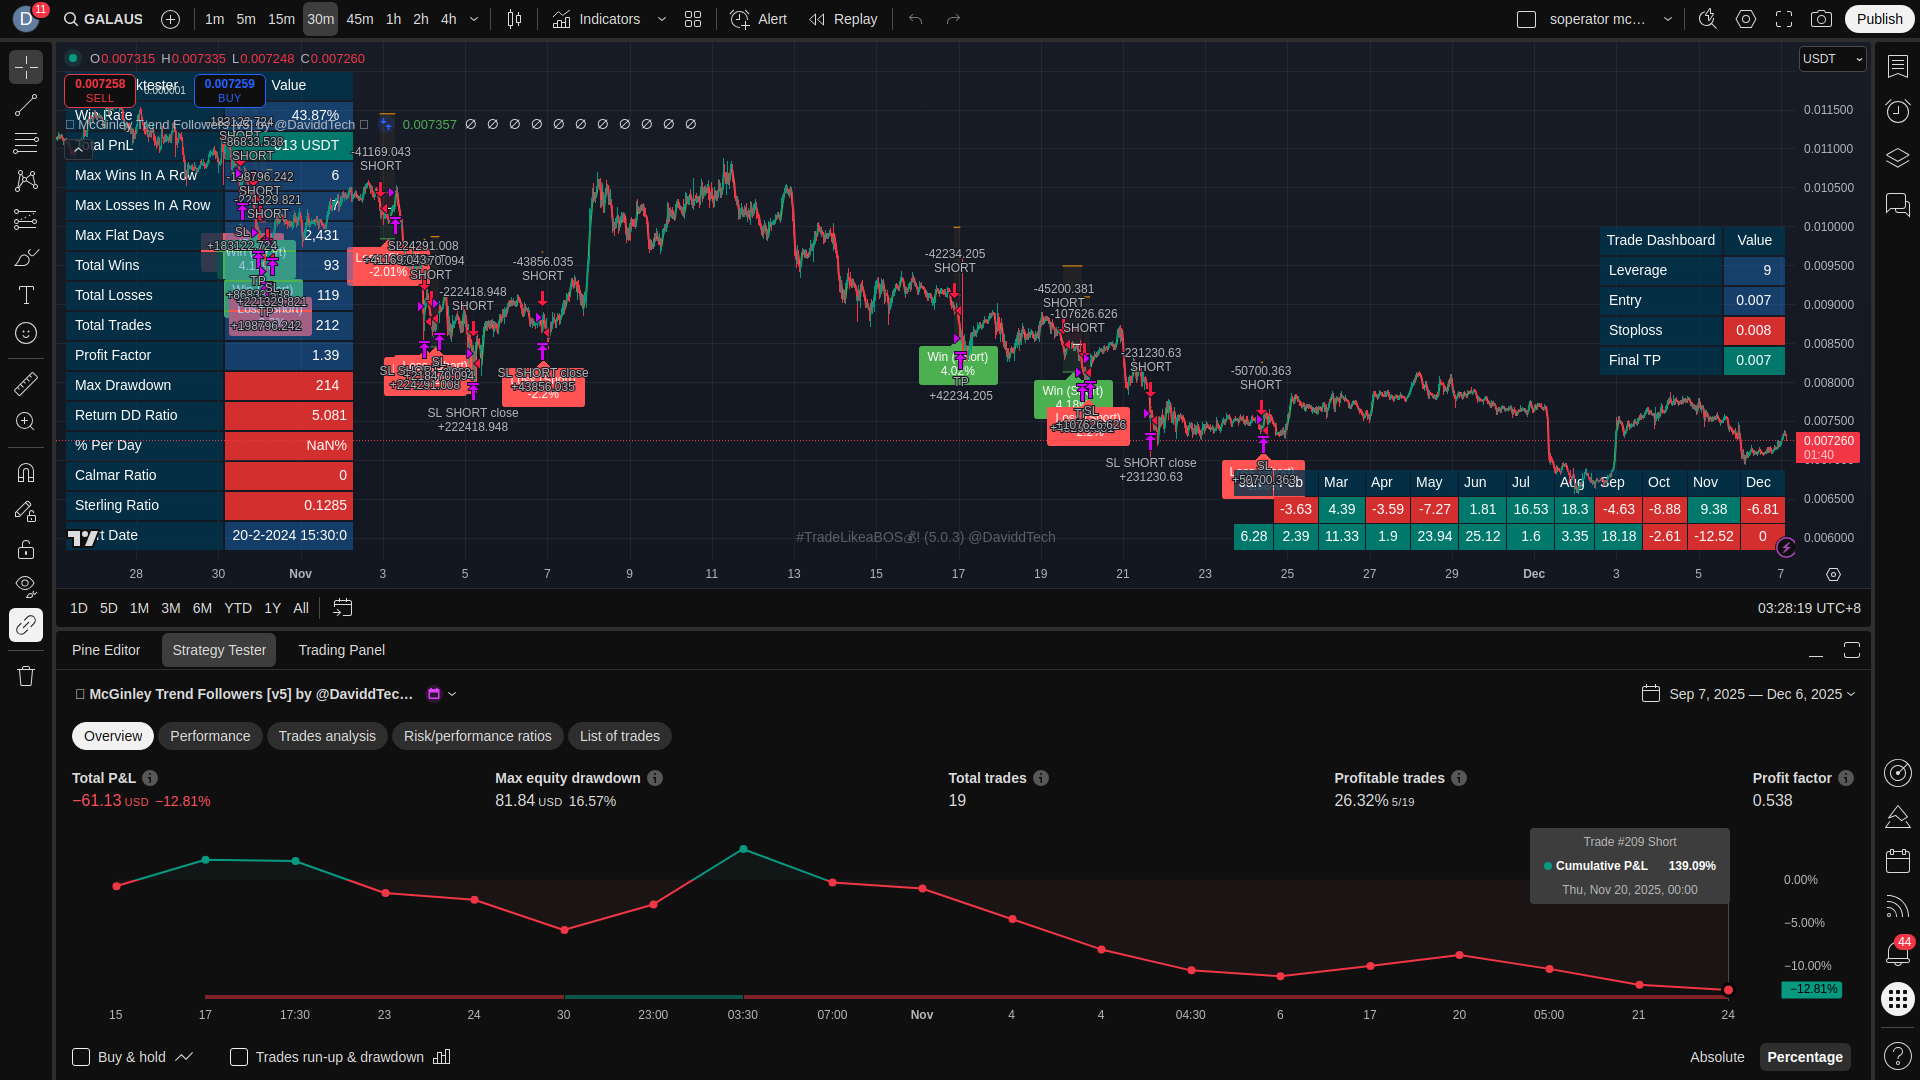Select the text annotation tool
Viewport: 1920px width, 1080px height.
coord(26,295)
